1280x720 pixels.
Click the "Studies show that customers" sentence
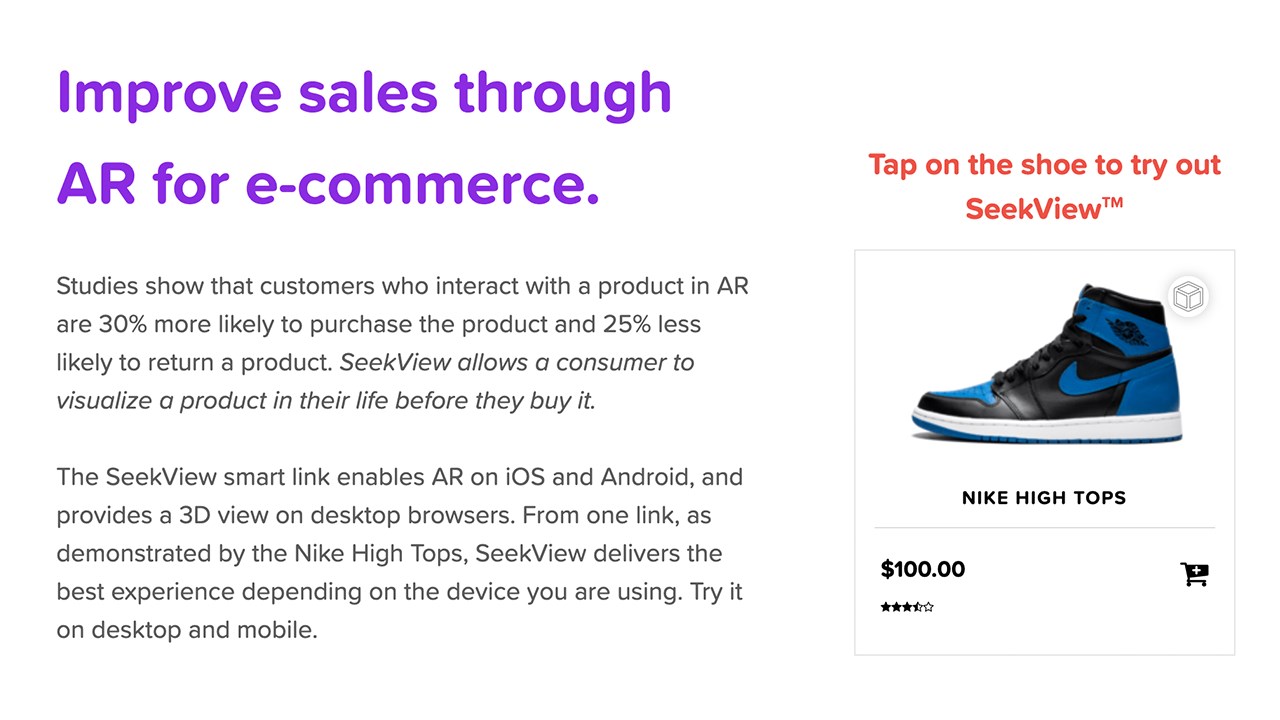(250, 286)
